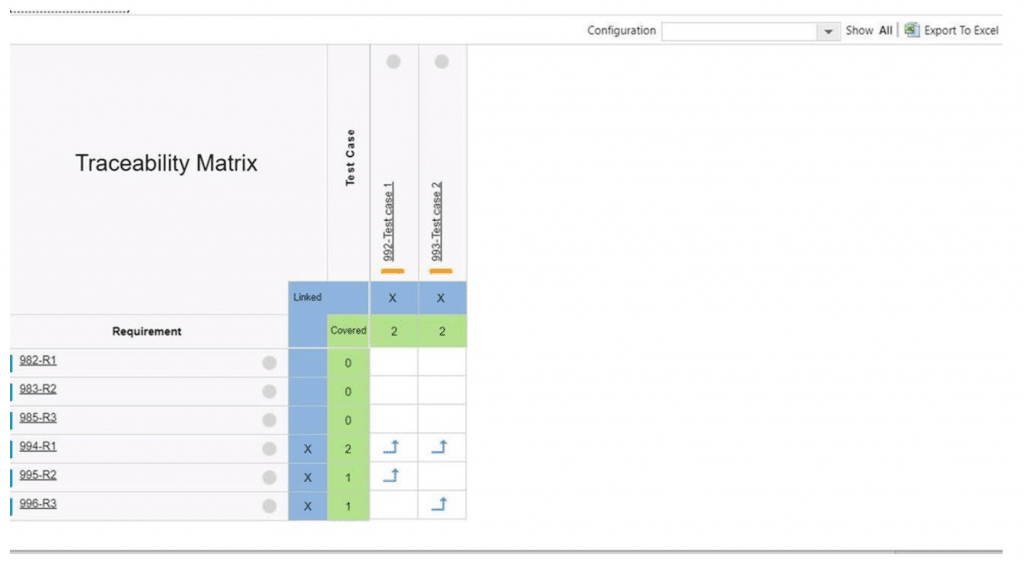1024x566 pixels.
Task: Click the Covered header label
Action: [348, 330]
